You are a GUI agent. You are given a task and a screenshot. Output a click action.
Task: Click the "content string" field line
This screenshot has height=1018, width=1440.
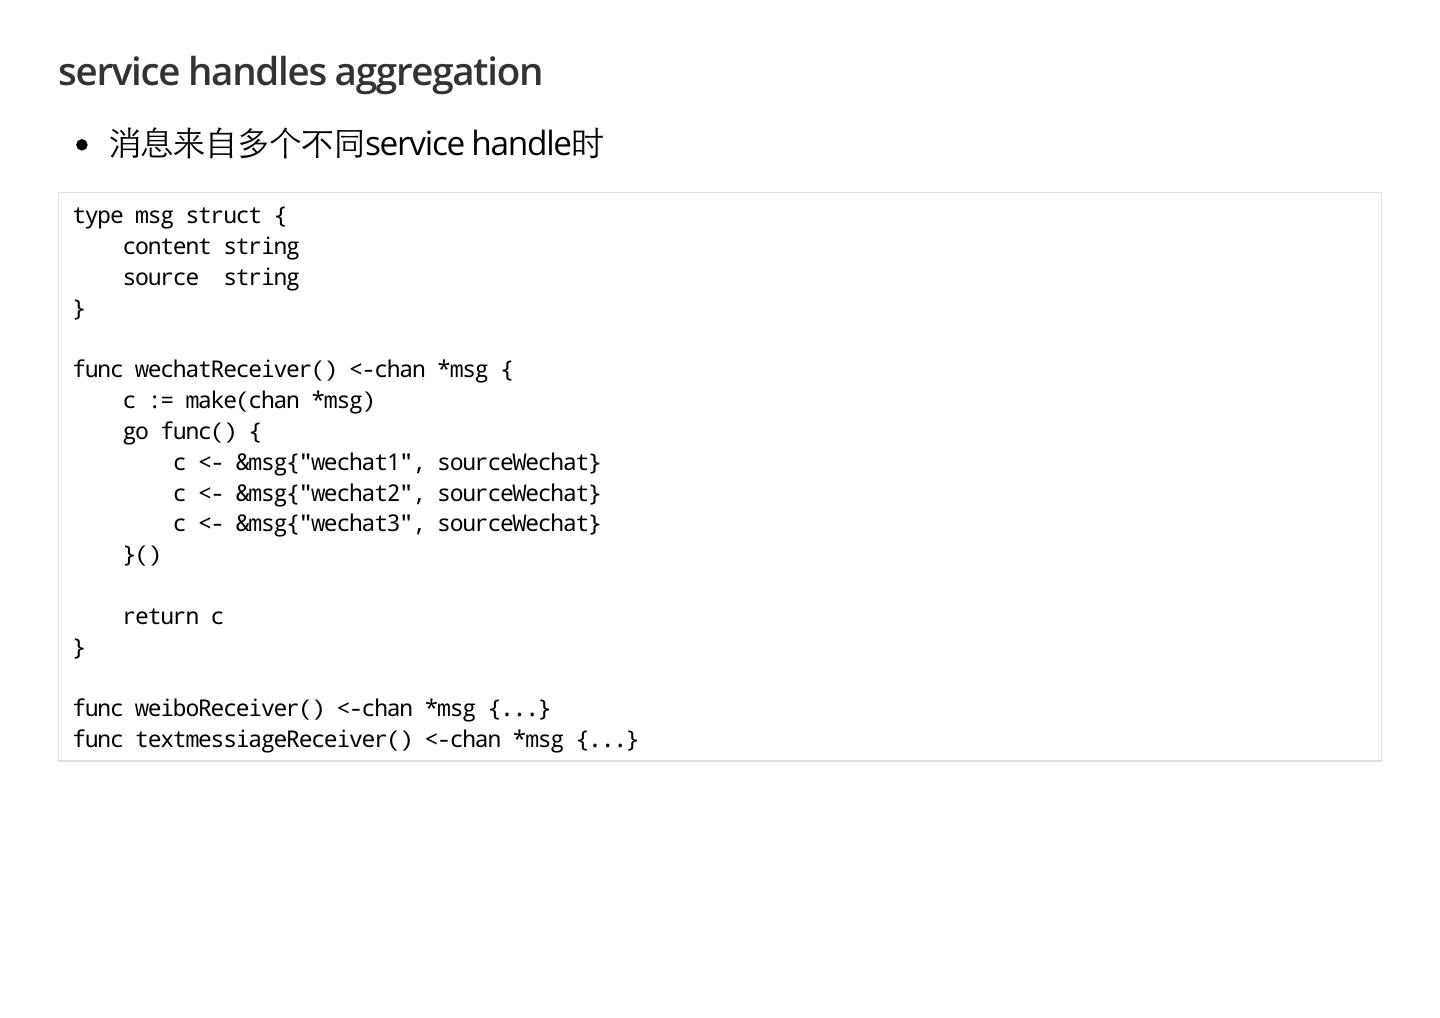point(210,247)
